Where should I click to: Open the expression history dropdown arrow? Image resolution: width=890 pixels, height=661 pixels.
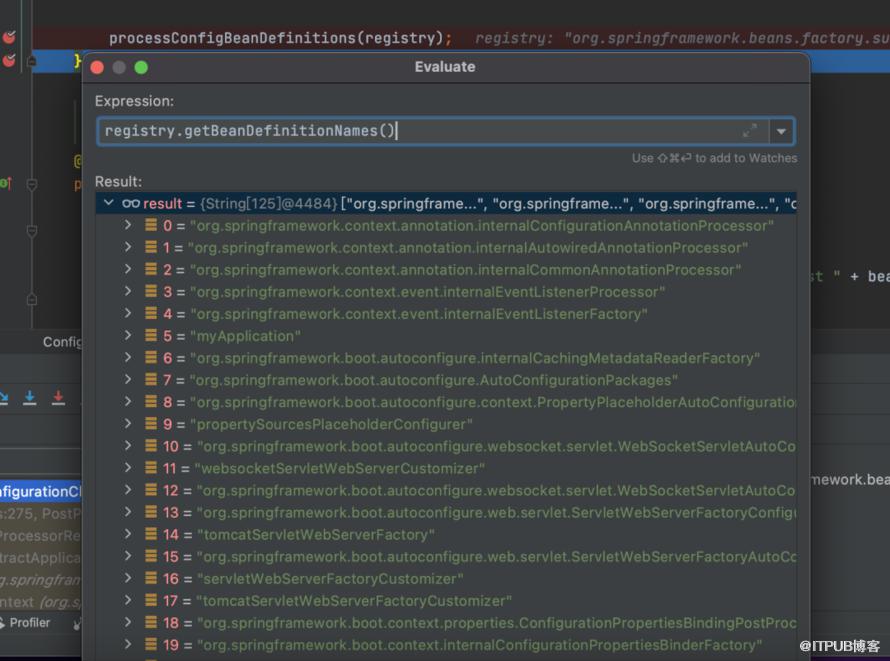pyautogui.click(x=782, y=132)
